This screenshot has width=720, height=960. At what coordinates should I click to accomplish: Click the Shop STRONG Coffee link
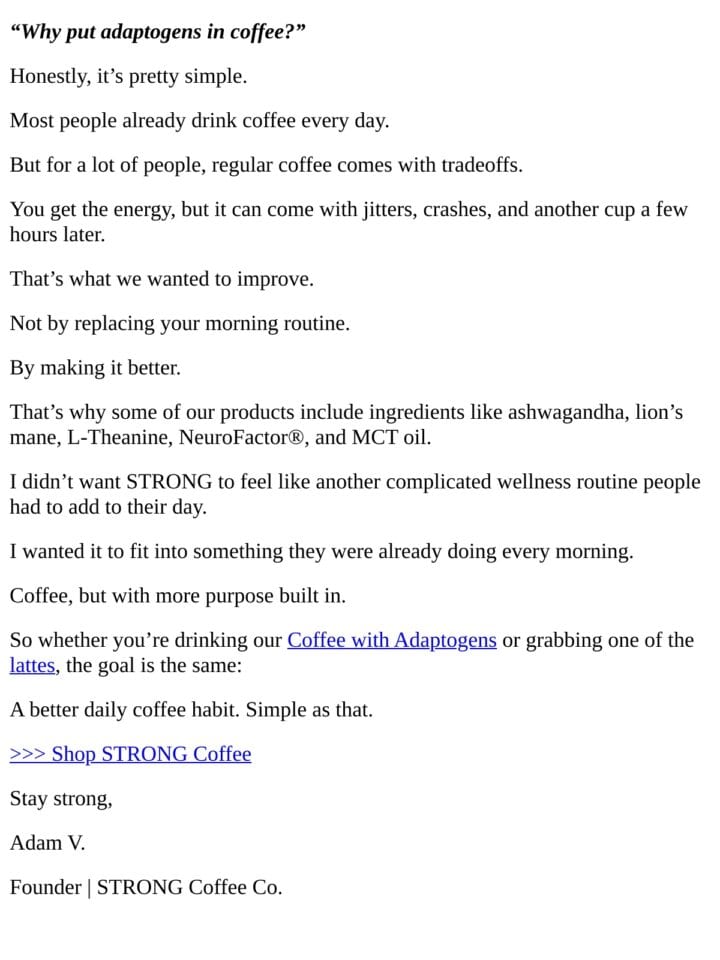[x=130, y=754]
